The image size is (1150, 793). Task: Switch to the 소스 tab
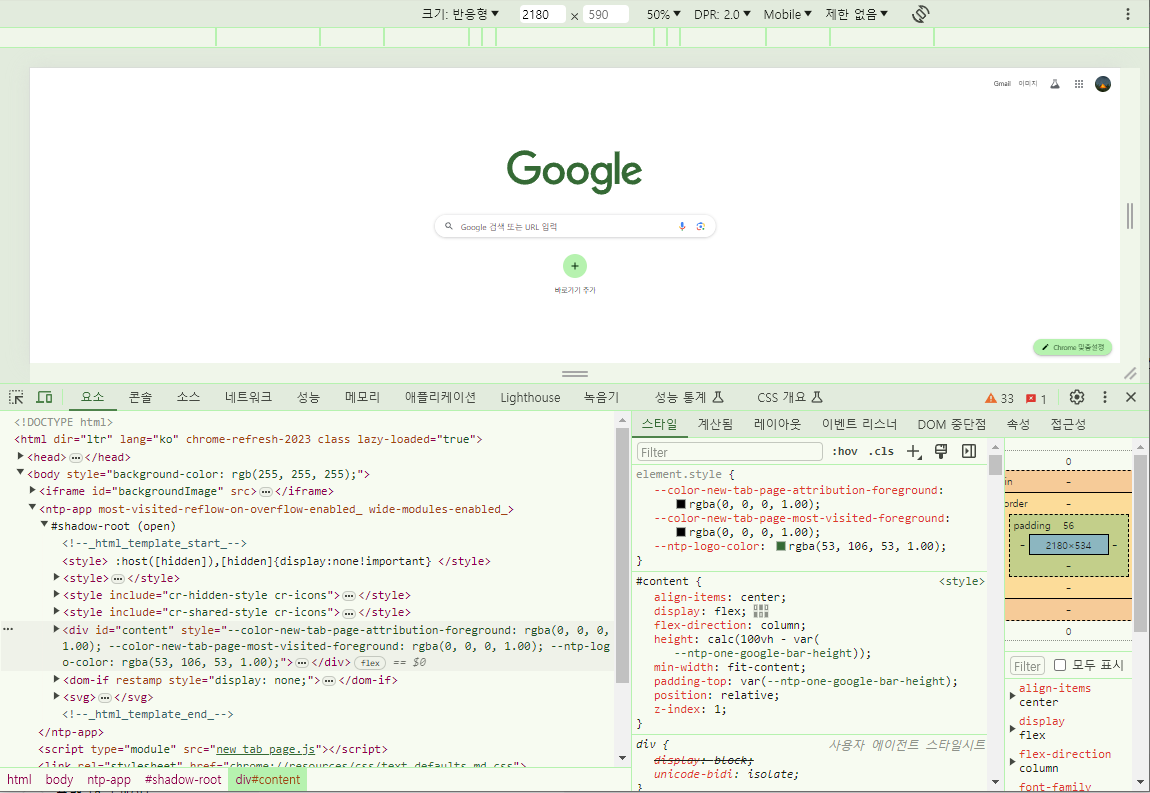point(188,397)
